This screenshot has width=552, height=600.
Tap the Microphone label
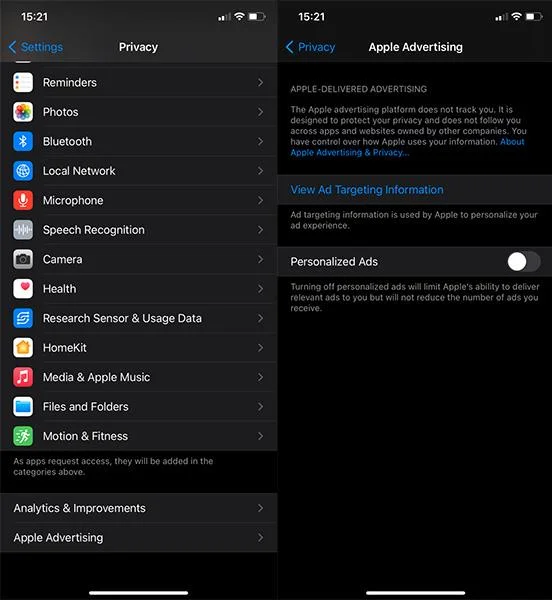point(73,201)
